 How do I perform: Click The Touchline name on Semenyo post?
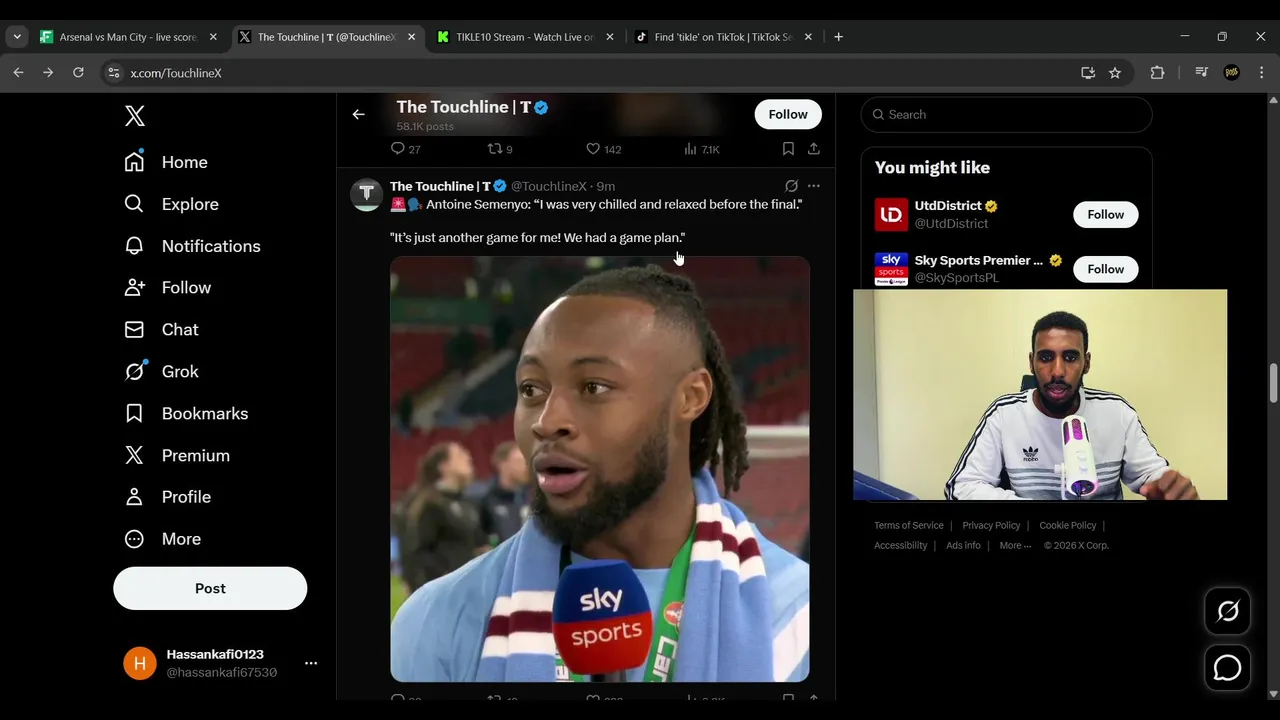click(440, 186)
